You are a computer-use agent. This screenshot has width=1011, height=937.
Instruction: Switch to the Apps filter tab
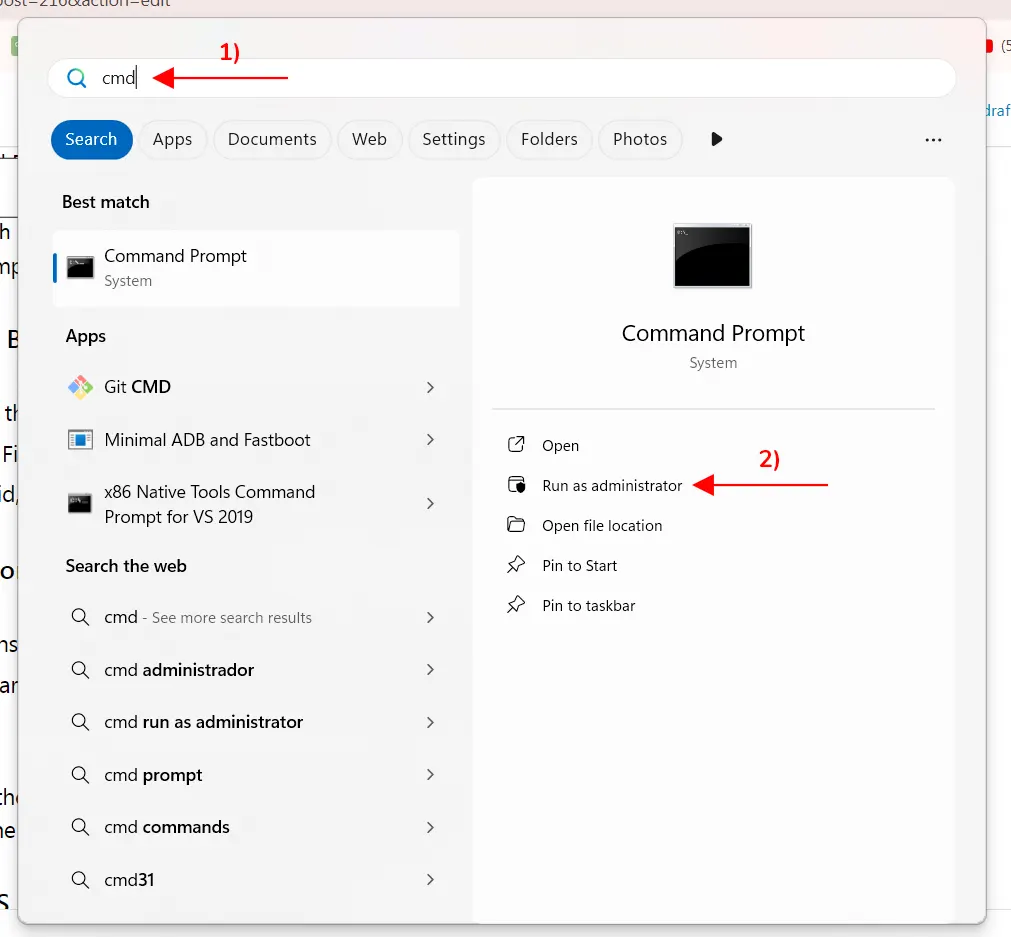tap(172, 140)
